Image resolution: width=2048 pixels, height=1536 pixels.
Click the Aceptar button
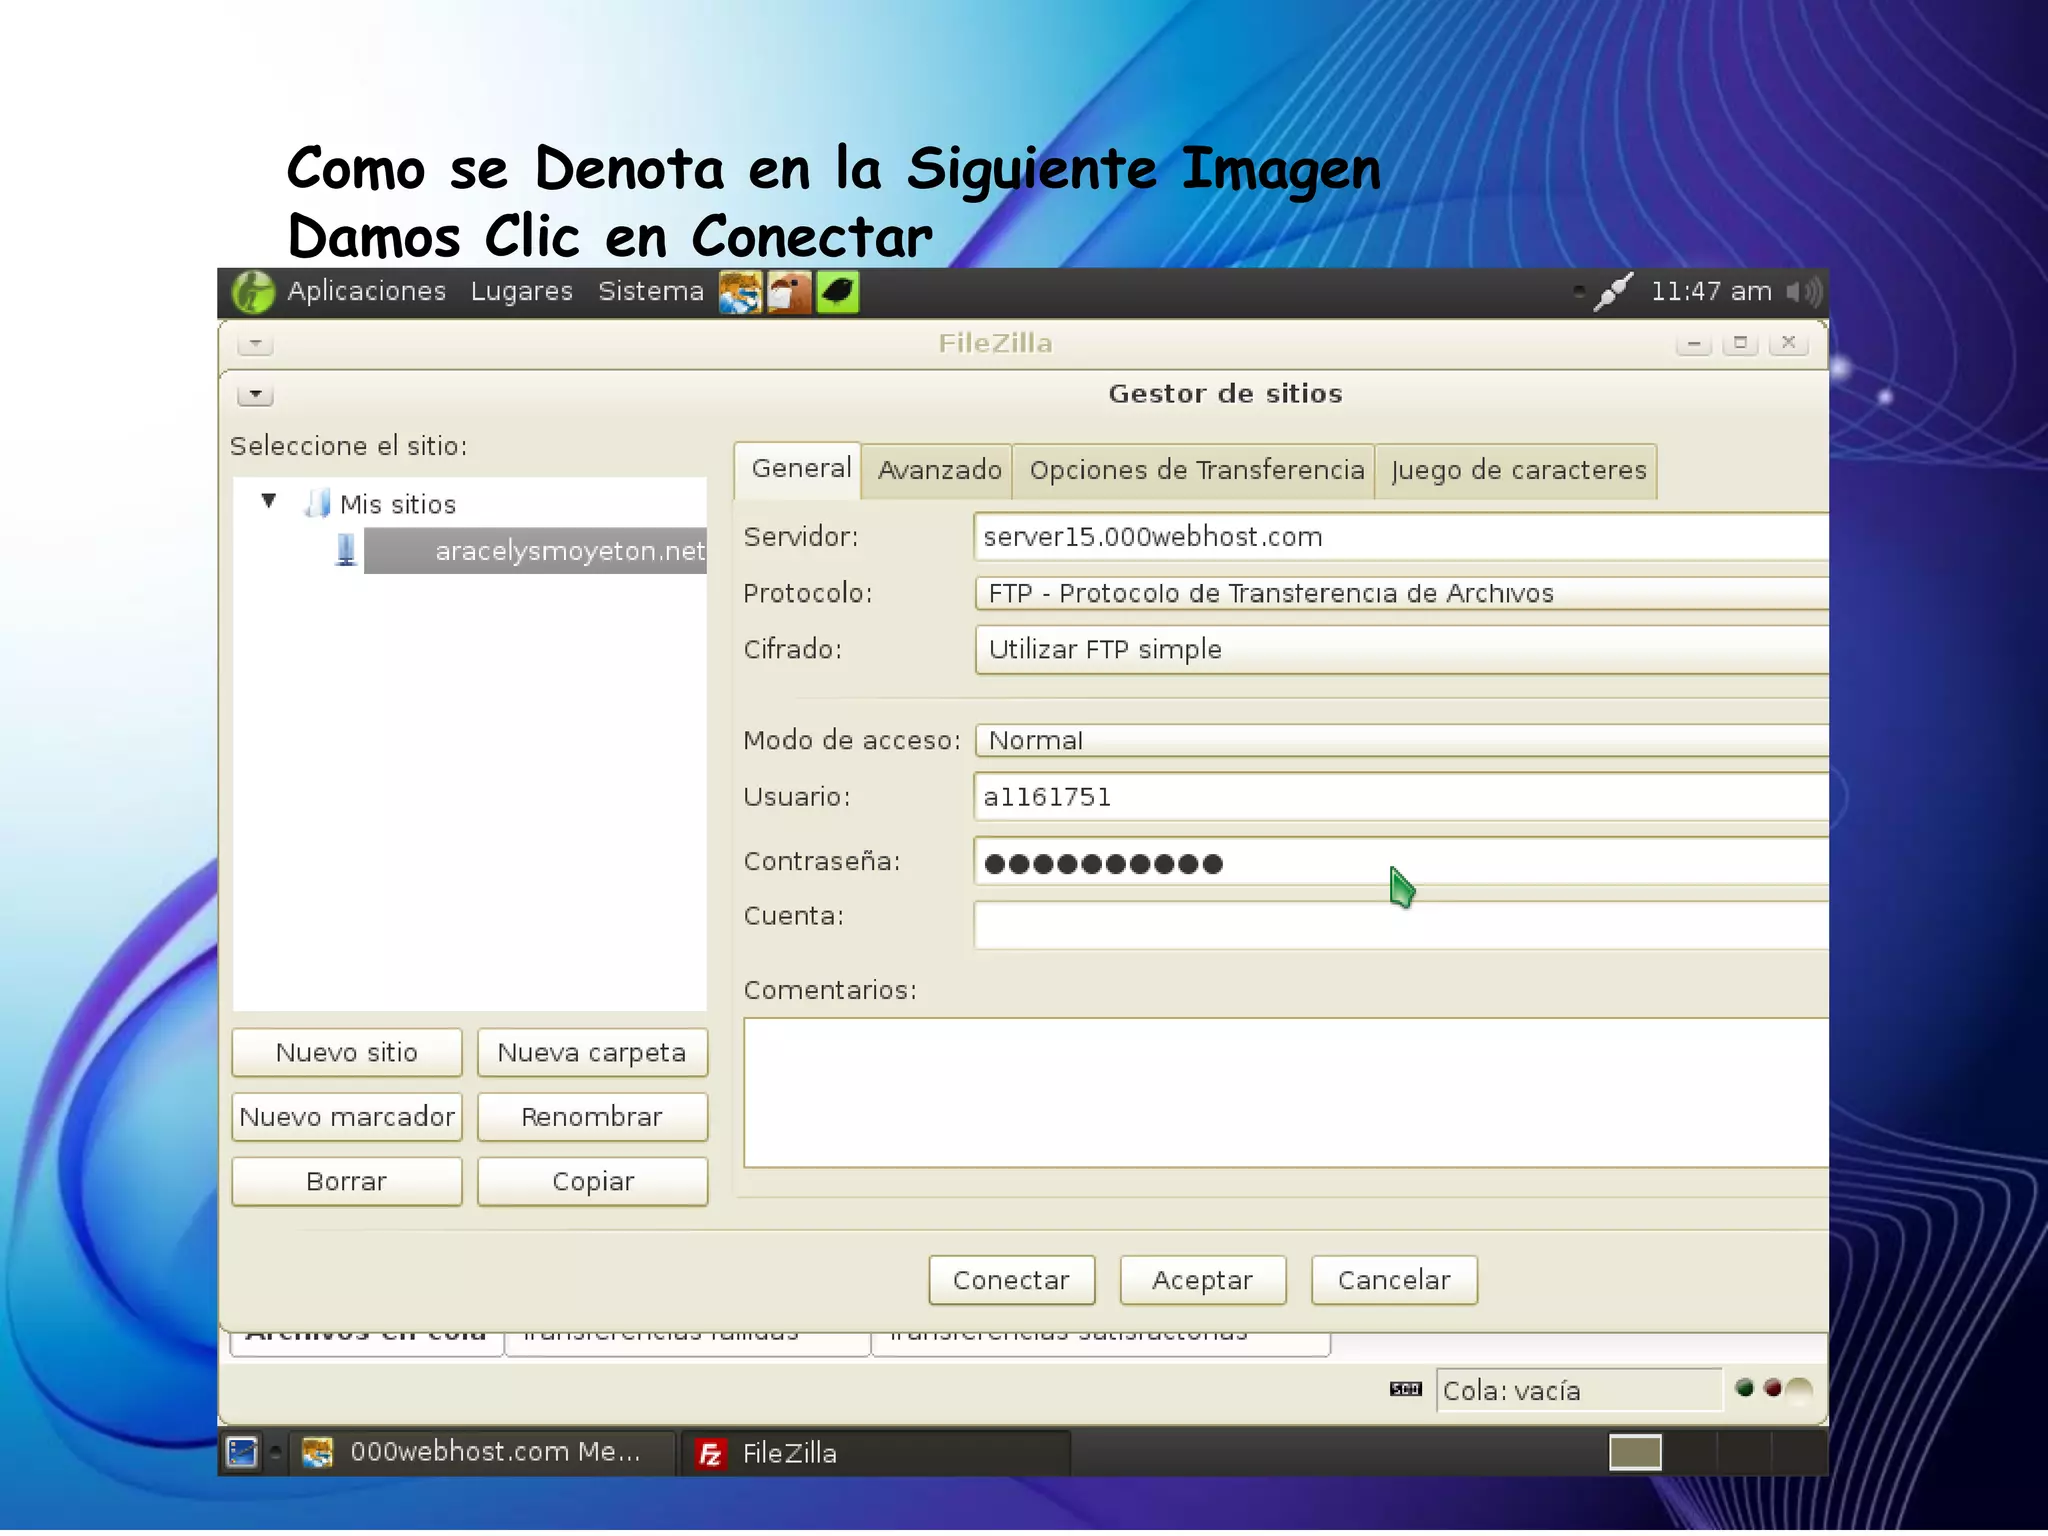coord(1202,1281)
